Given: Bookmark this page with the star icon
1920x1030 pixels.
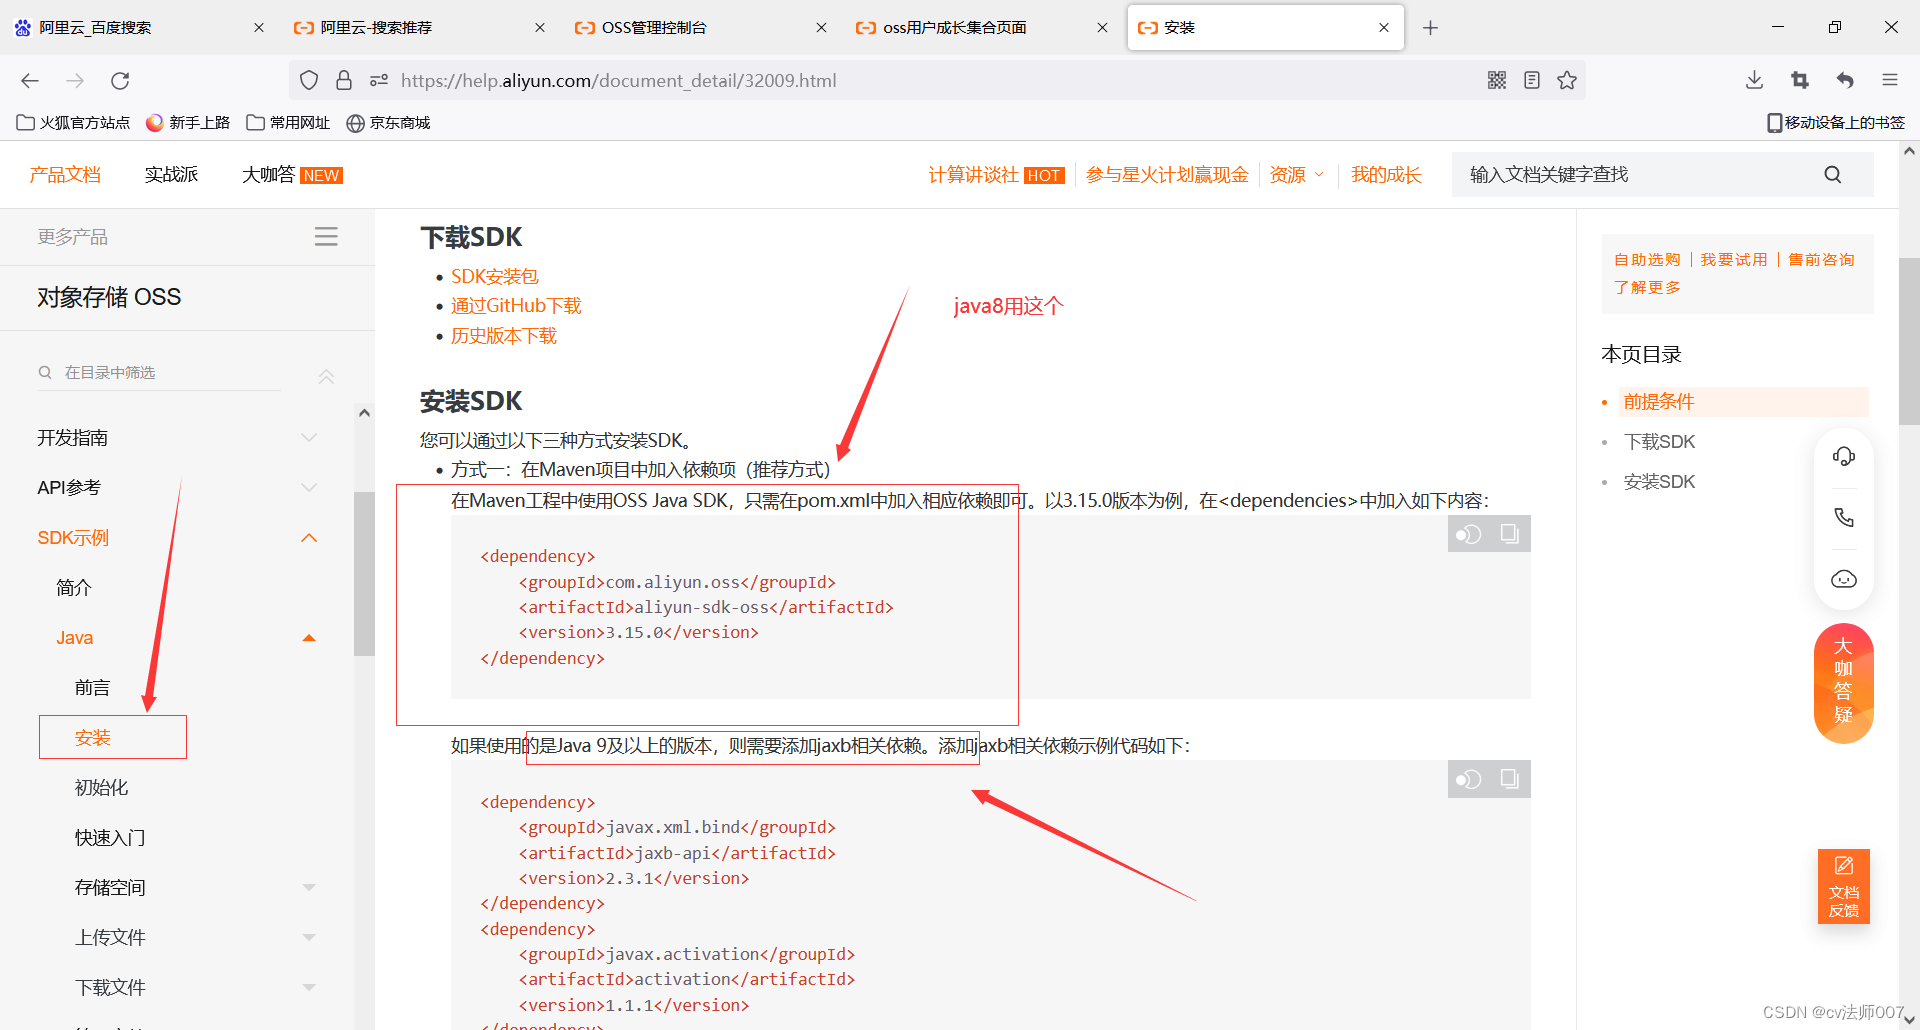Looking at the screenshot, I should (1567, 80).
